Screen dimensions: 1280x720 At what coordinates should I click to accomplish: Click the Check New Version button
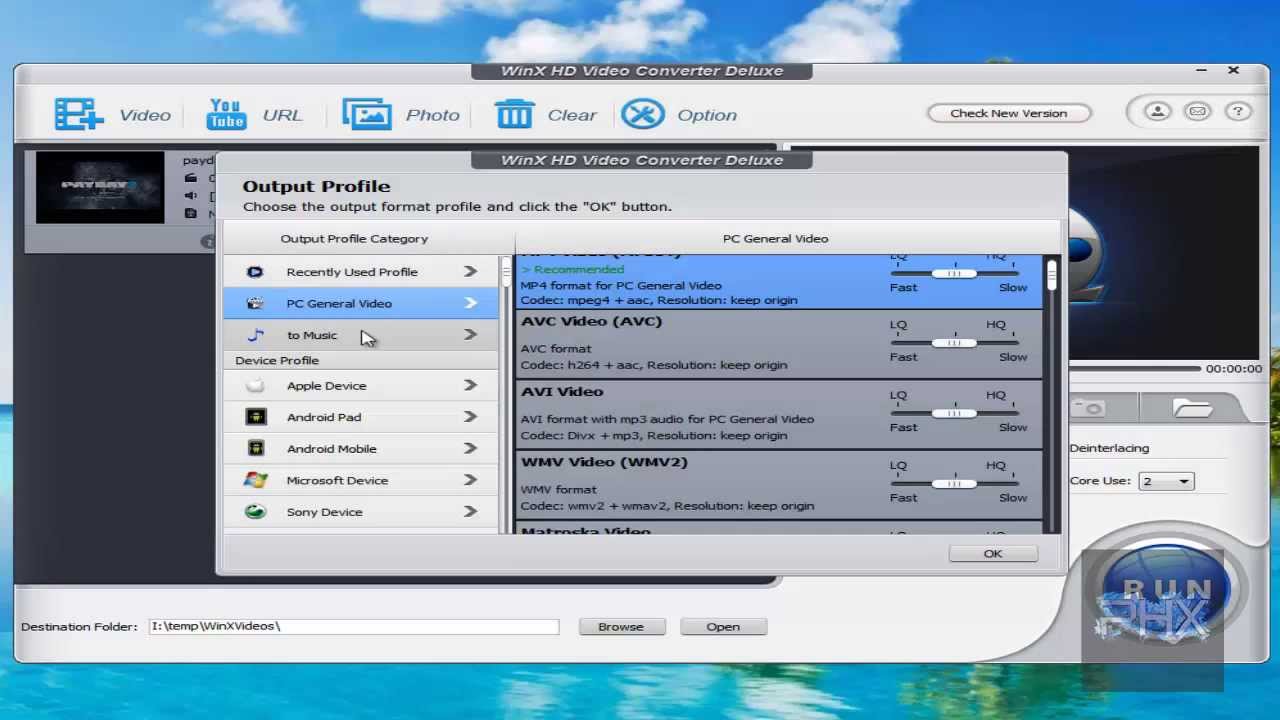click(1009, 113)
